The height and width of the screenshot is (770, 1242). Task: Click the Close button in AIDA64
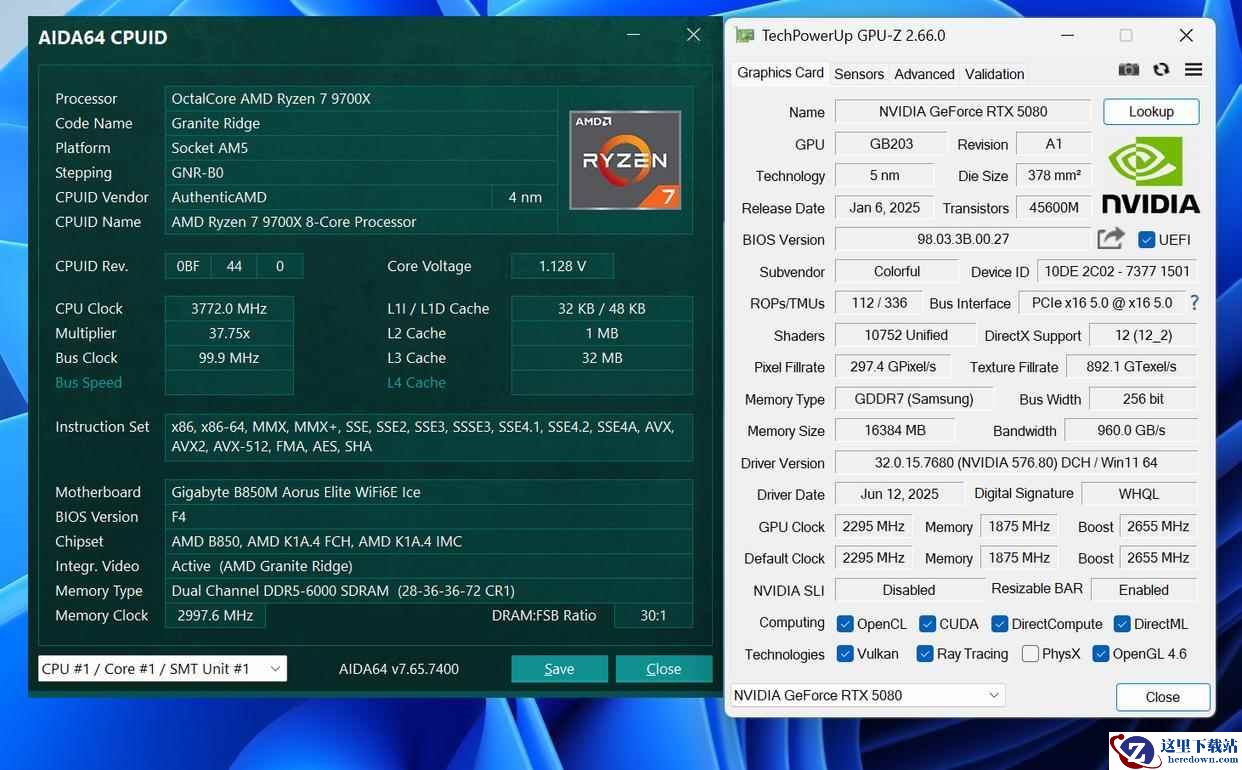click(664, 669)
